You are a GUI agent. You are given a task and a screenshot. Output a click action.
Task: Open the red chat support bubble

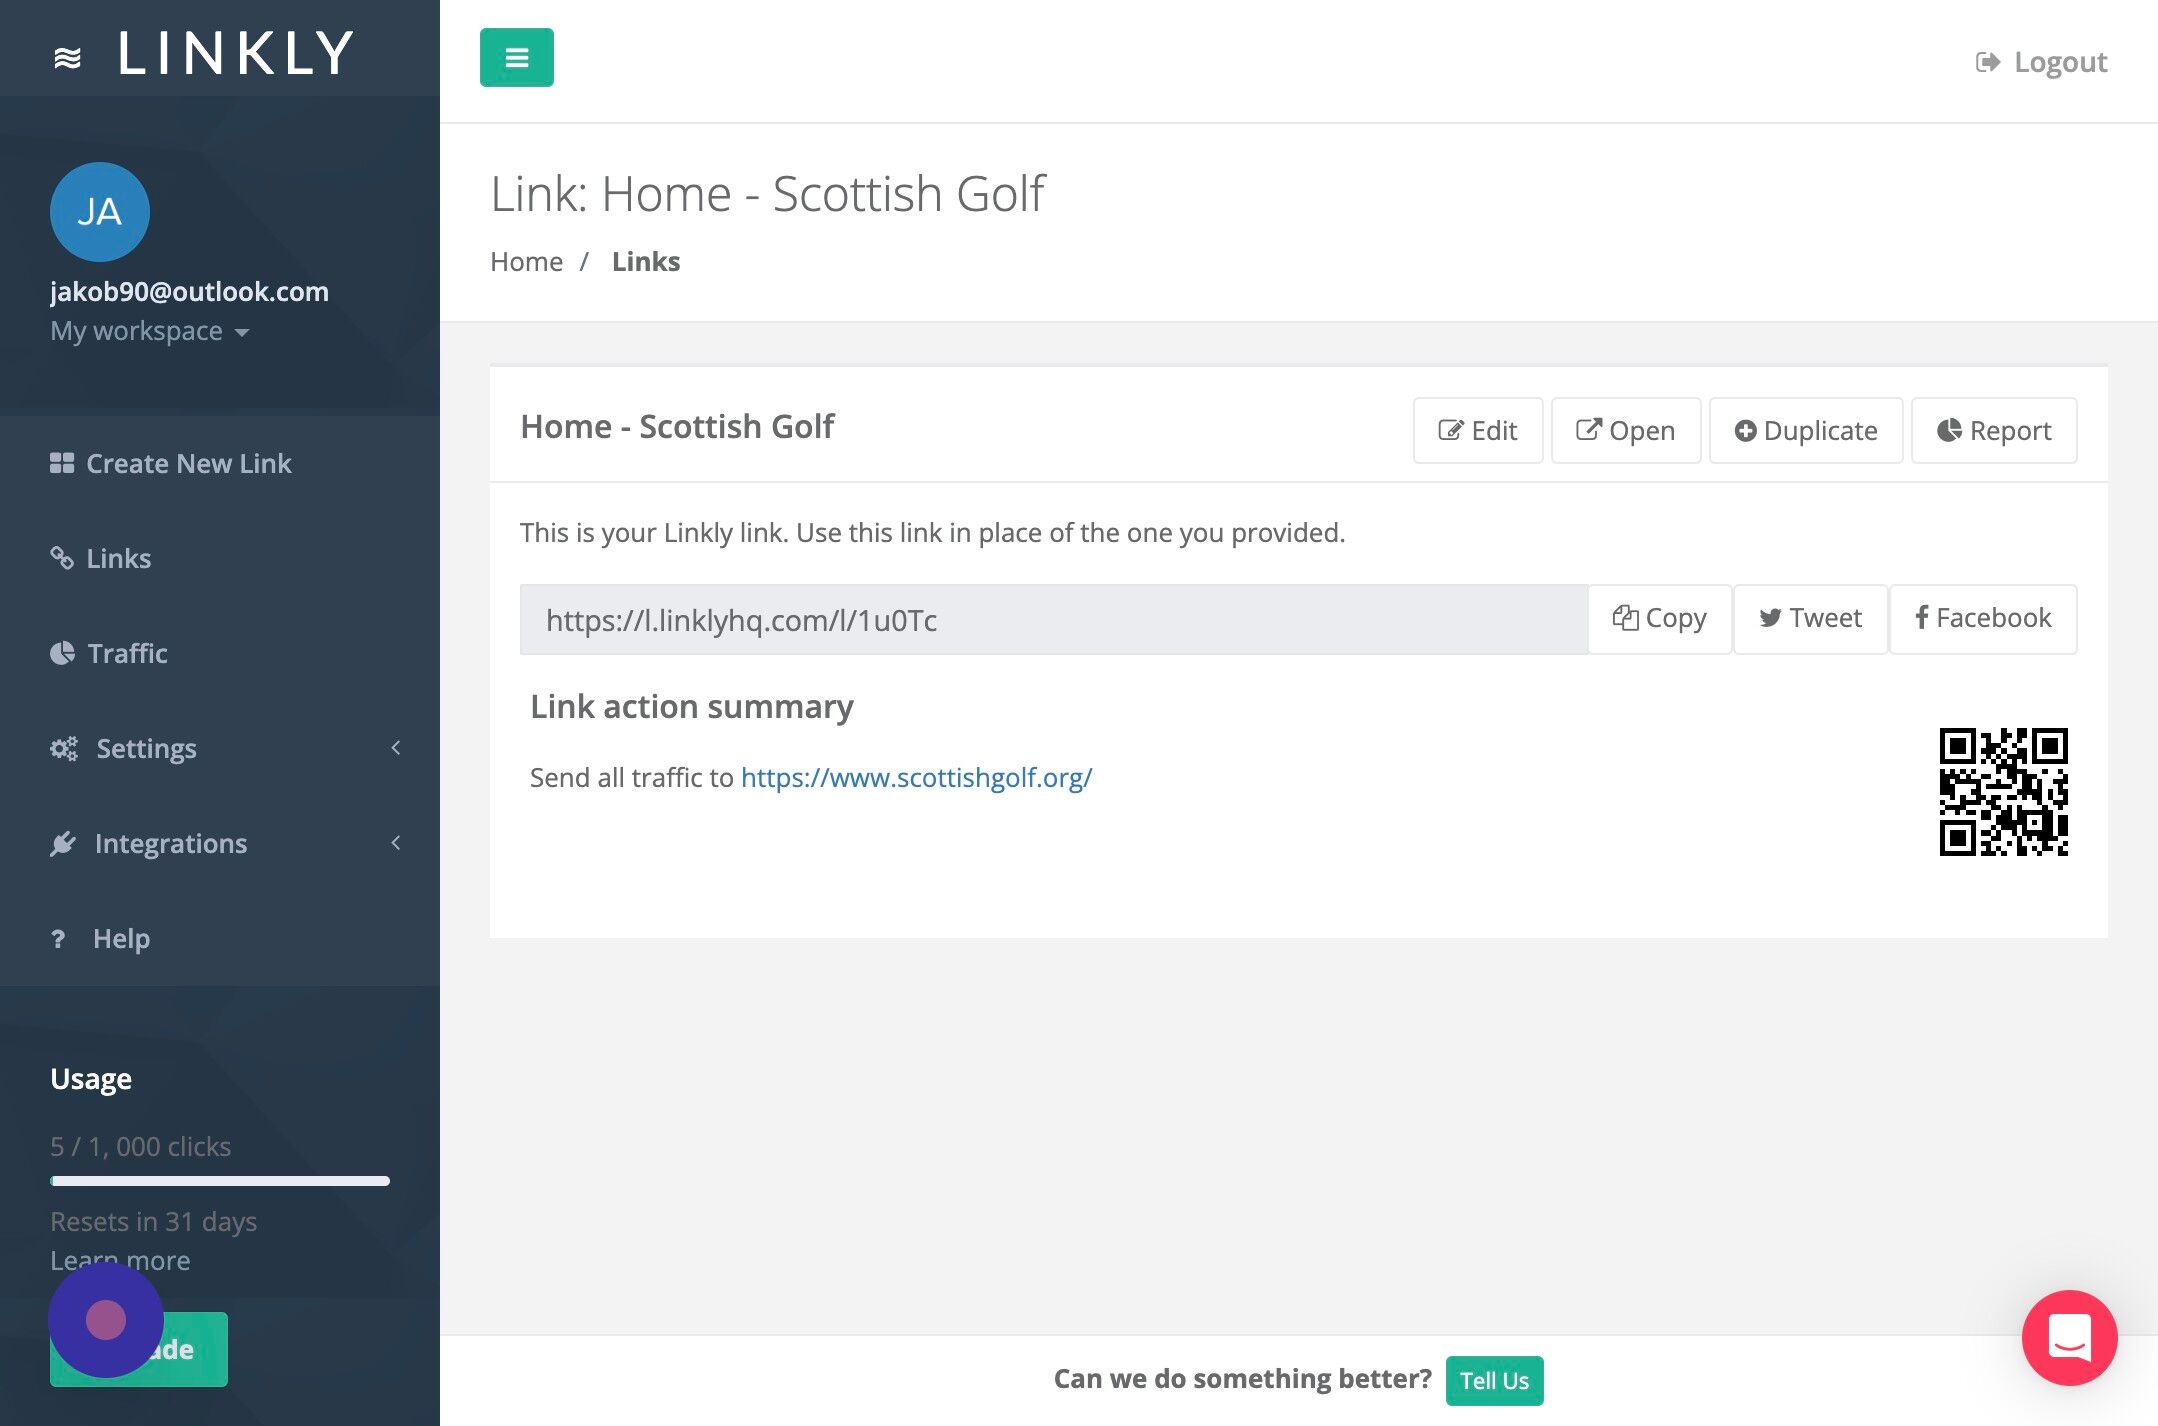tap(2069, 1337)
